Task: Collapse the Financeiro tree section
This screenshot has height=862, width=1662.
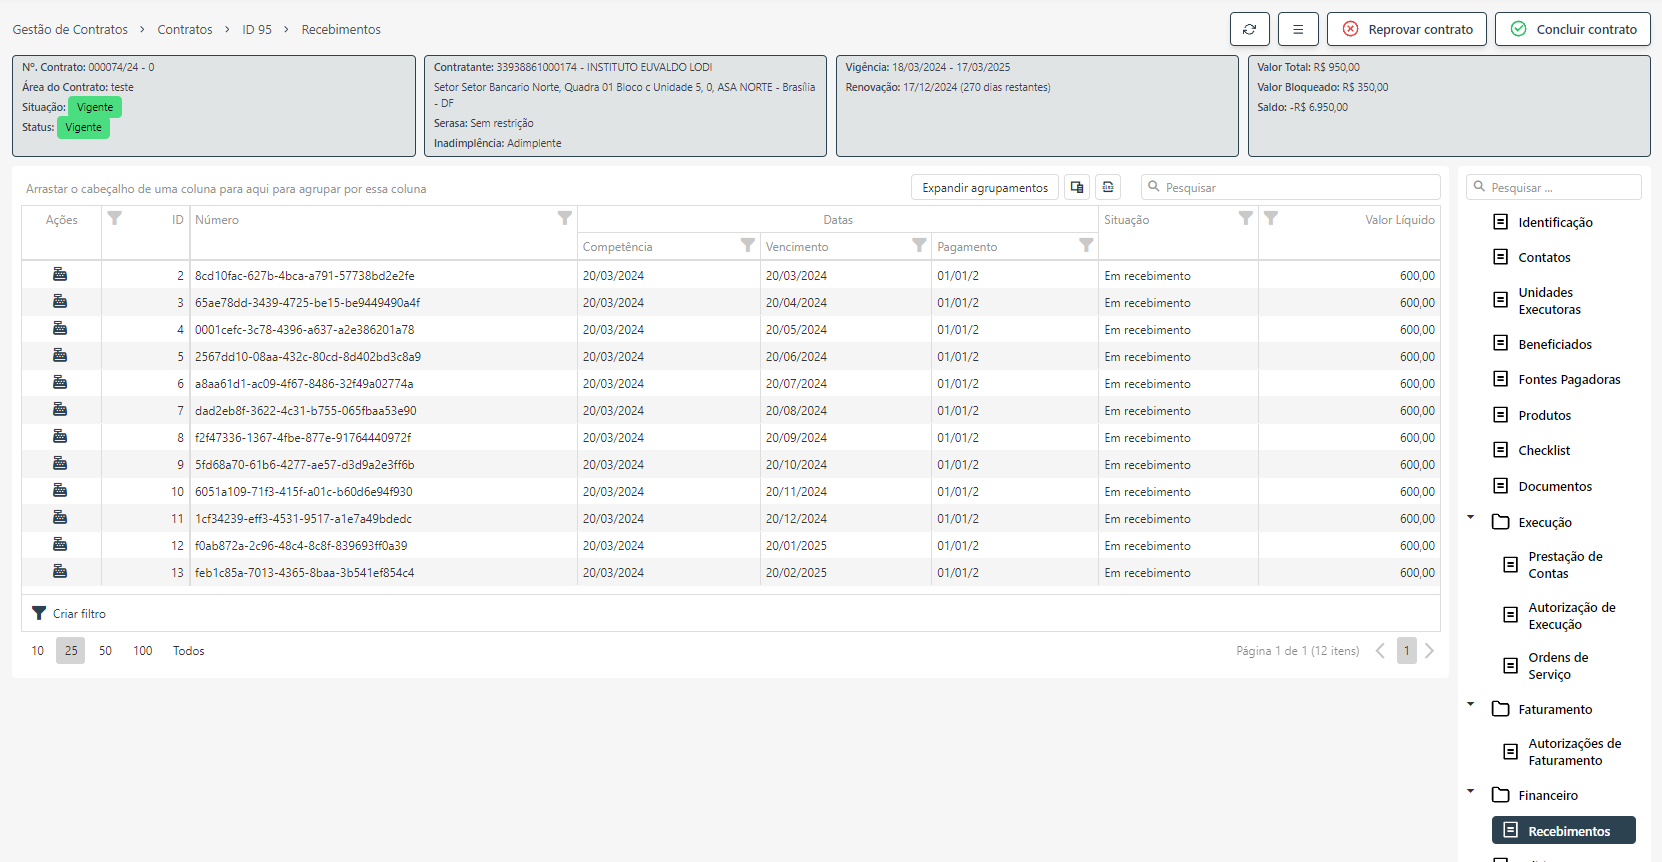Action: click(x=1471, y=791)
